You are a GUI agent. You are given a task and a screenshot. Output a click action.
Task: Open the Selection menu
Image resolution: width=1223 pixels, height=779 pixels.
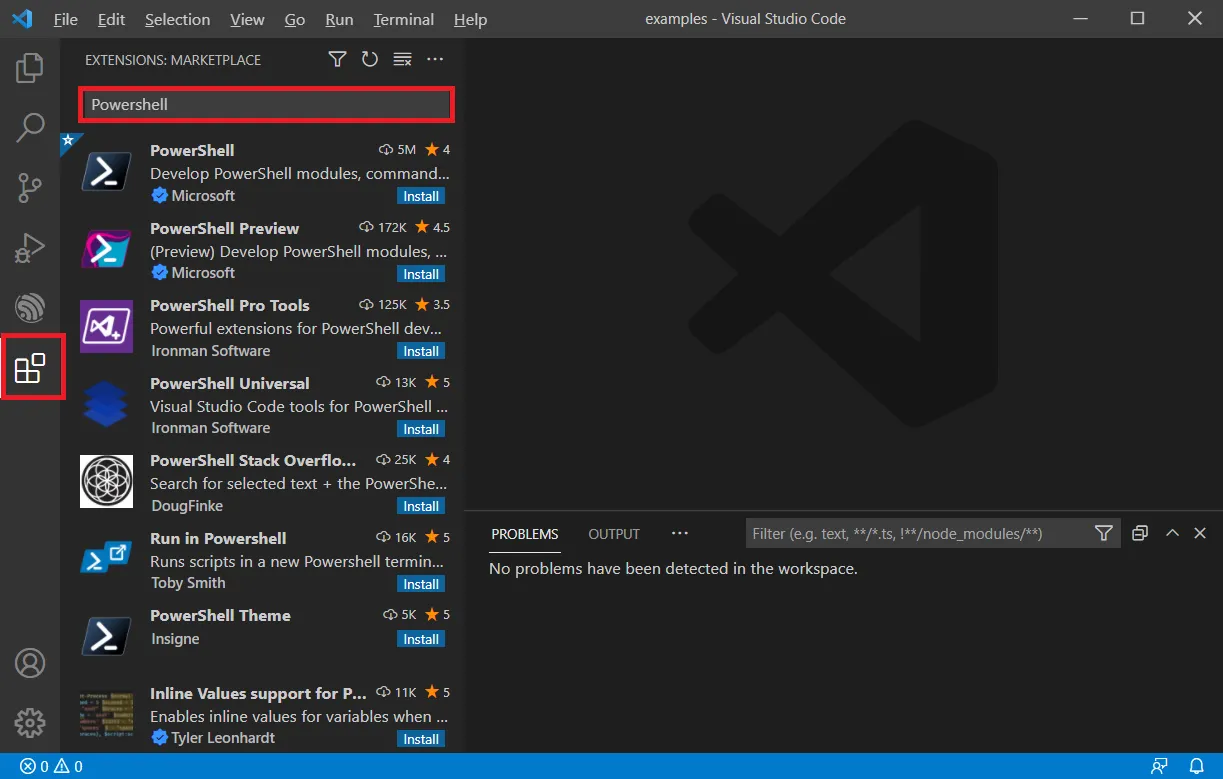177,19
